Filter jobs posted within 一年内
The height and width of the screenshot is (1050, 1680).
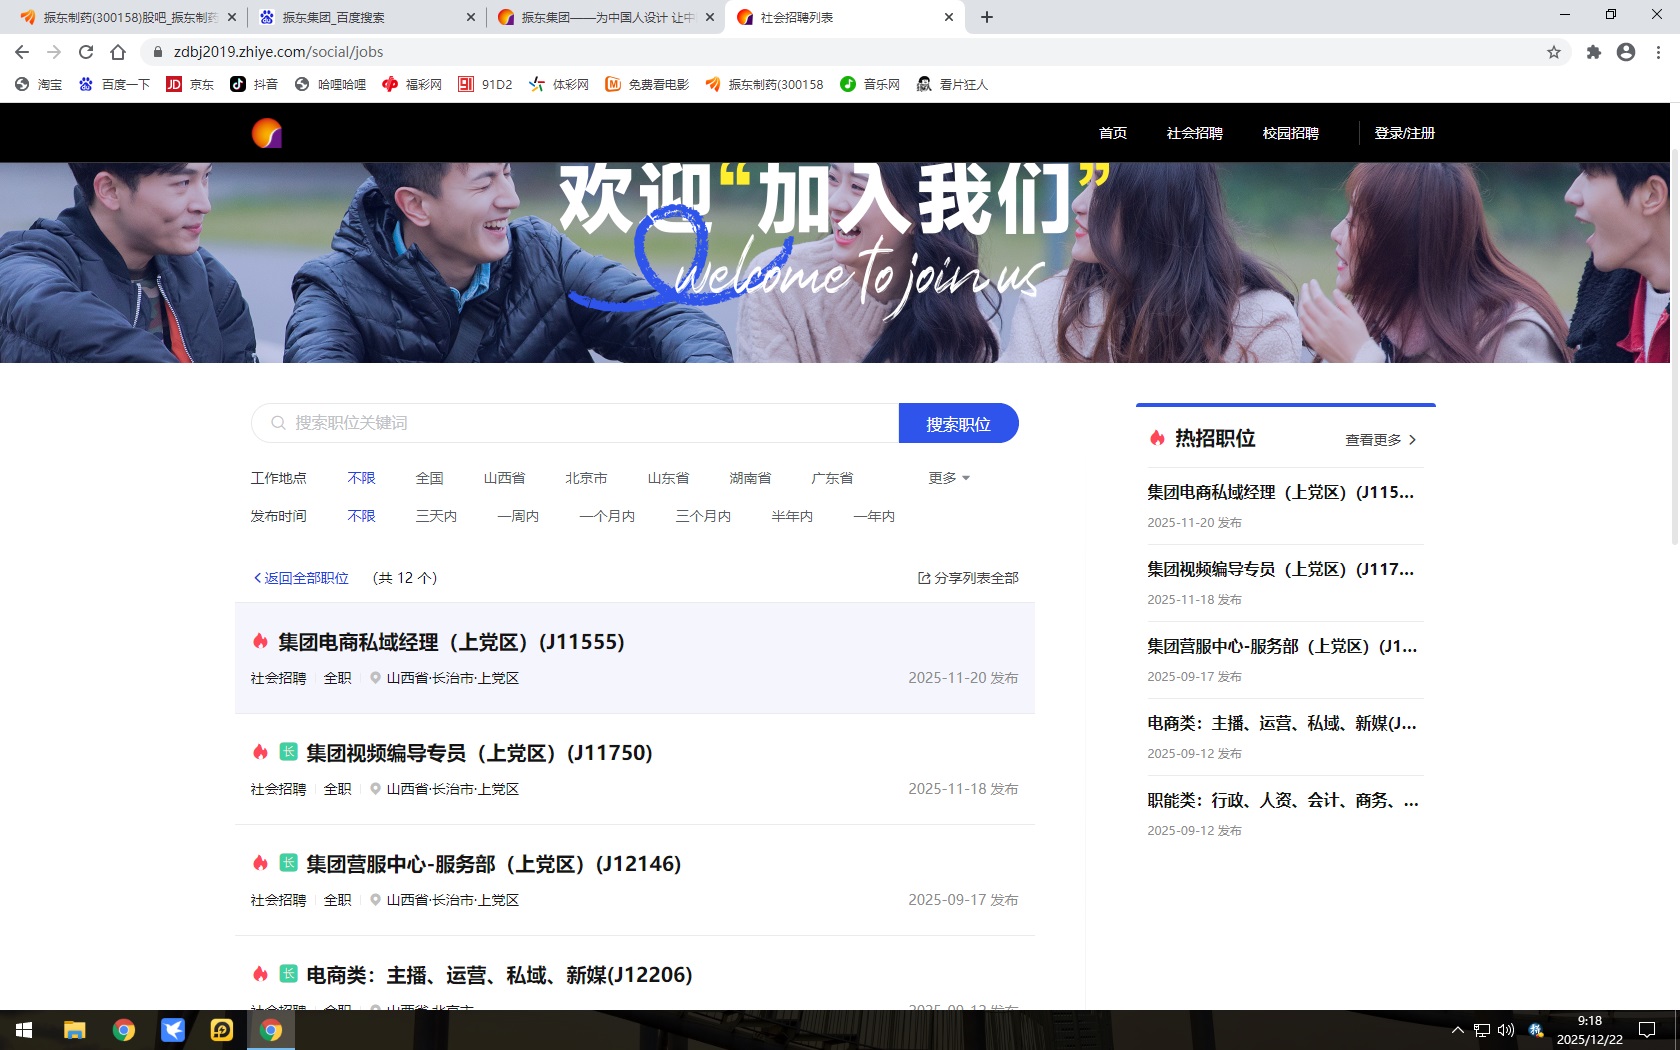click(x=874, y=516)
